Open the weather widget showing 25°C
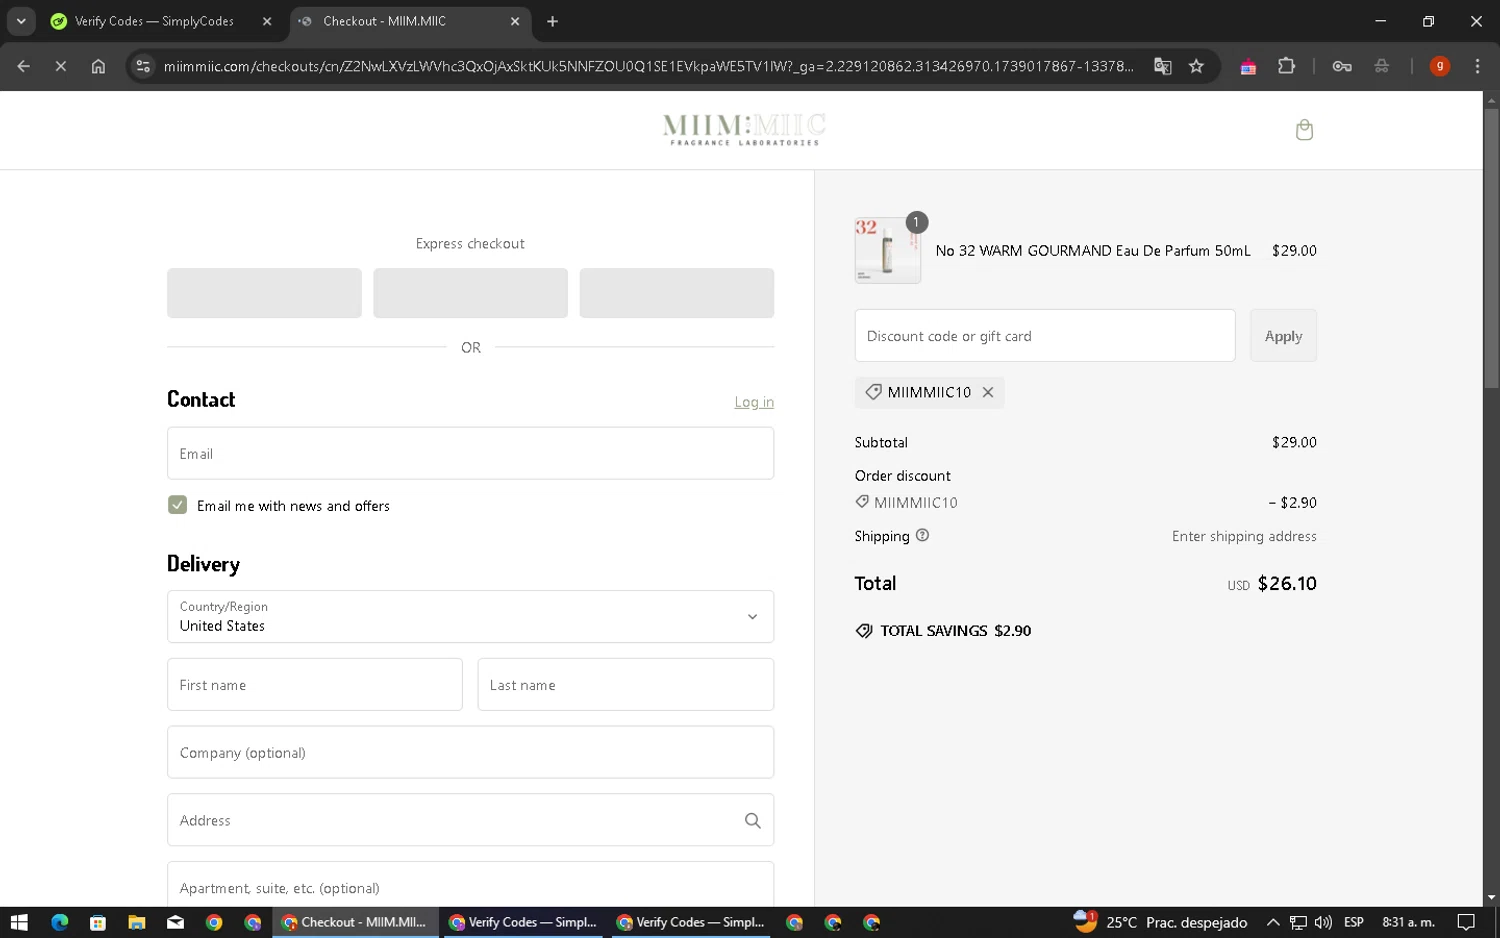This screenshot has height=938, width=1500. click(x=1160, y=922)
